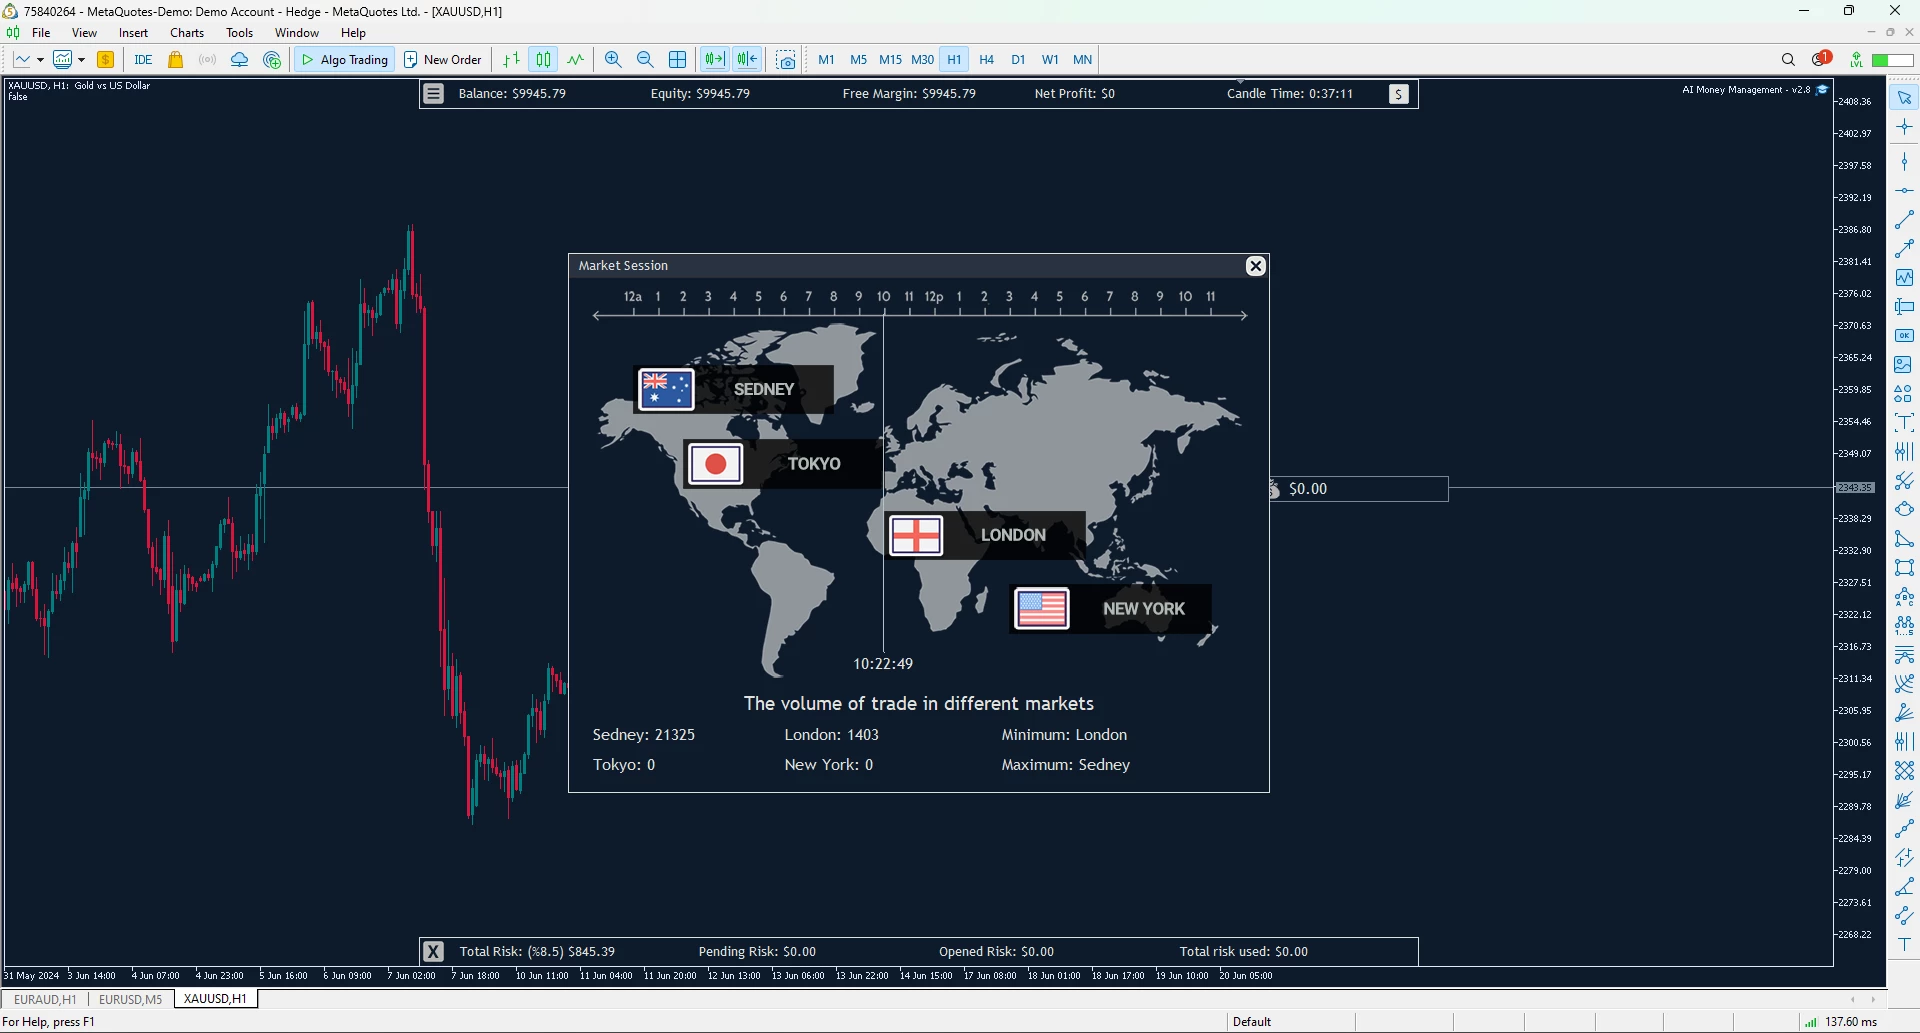This screenshot has height=1033, width=1920.
Task: Select the trend line drawing tool
Action: (x=1904, y=219)
